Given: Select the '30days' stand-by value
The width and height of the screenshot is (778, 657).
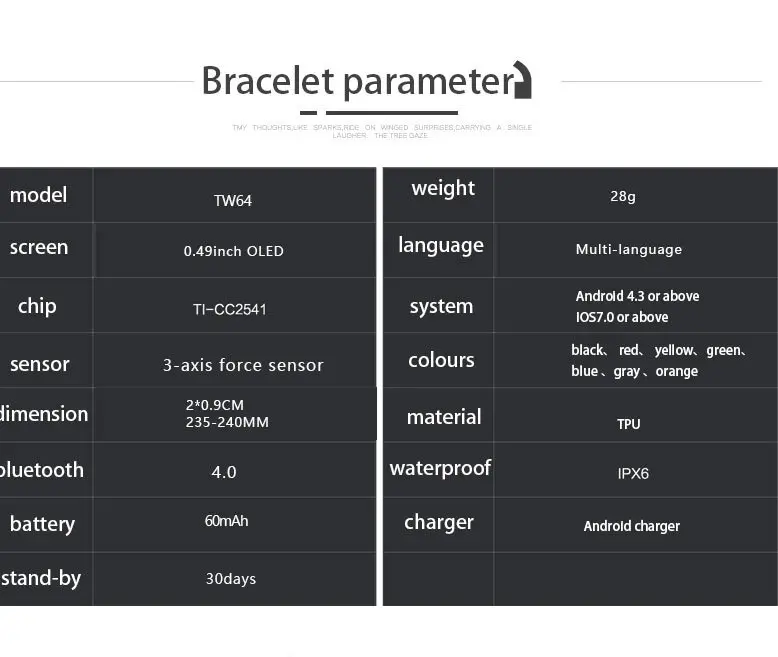Looking at the screenshot, I should pyautogui.click(x=231, y=579).
